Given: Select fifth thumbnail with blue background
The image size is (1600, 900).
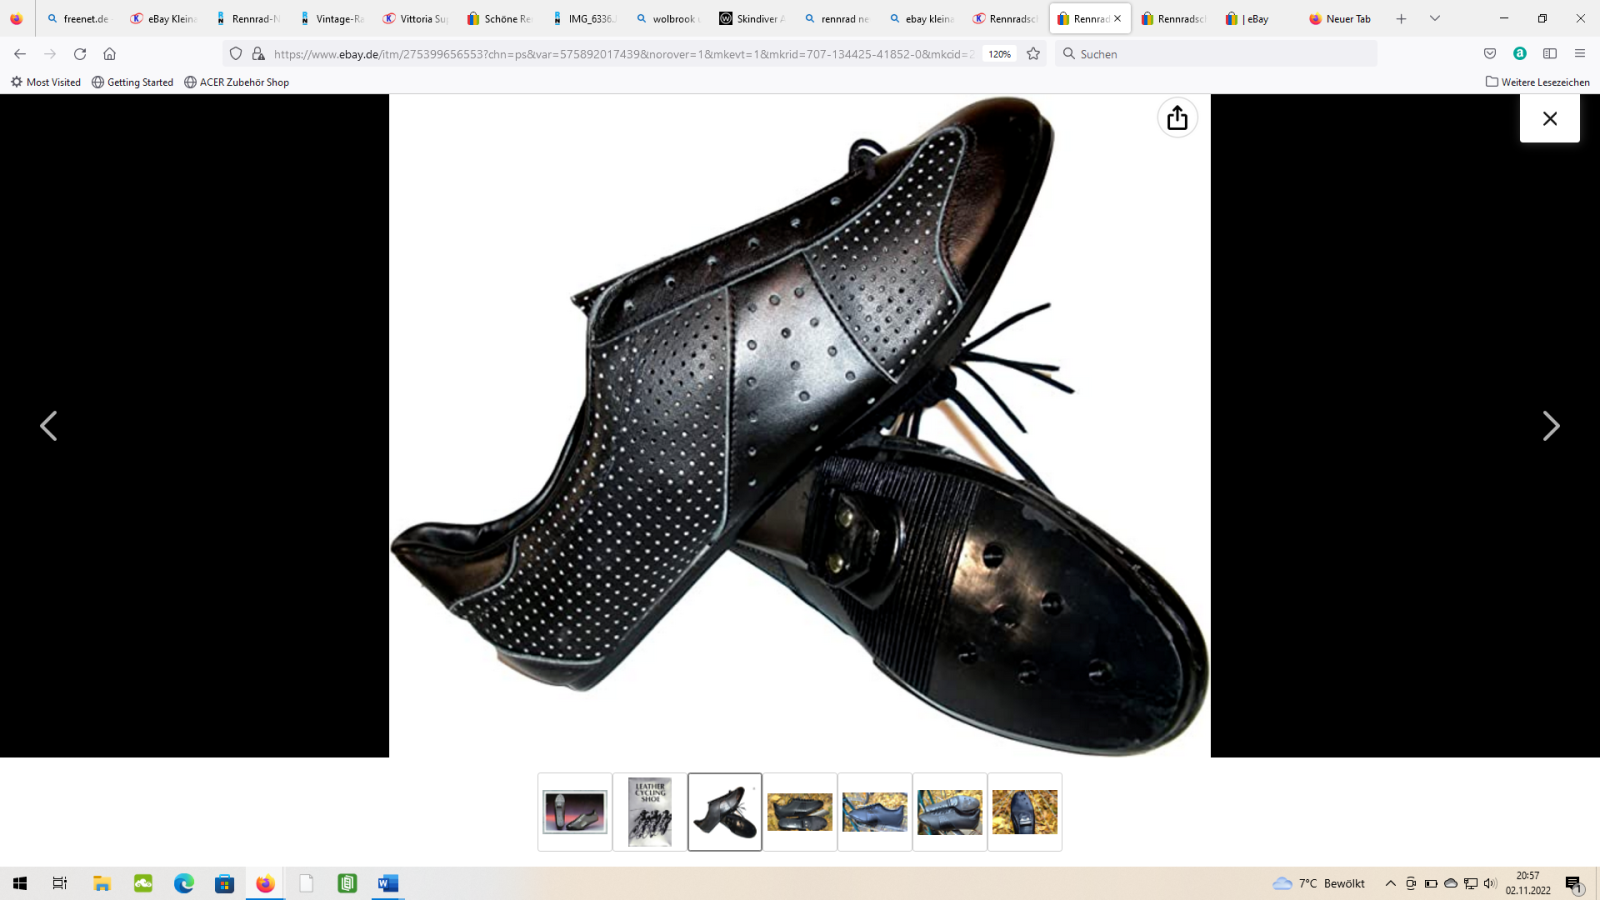Looking at the screenshot, I should 875,812.
